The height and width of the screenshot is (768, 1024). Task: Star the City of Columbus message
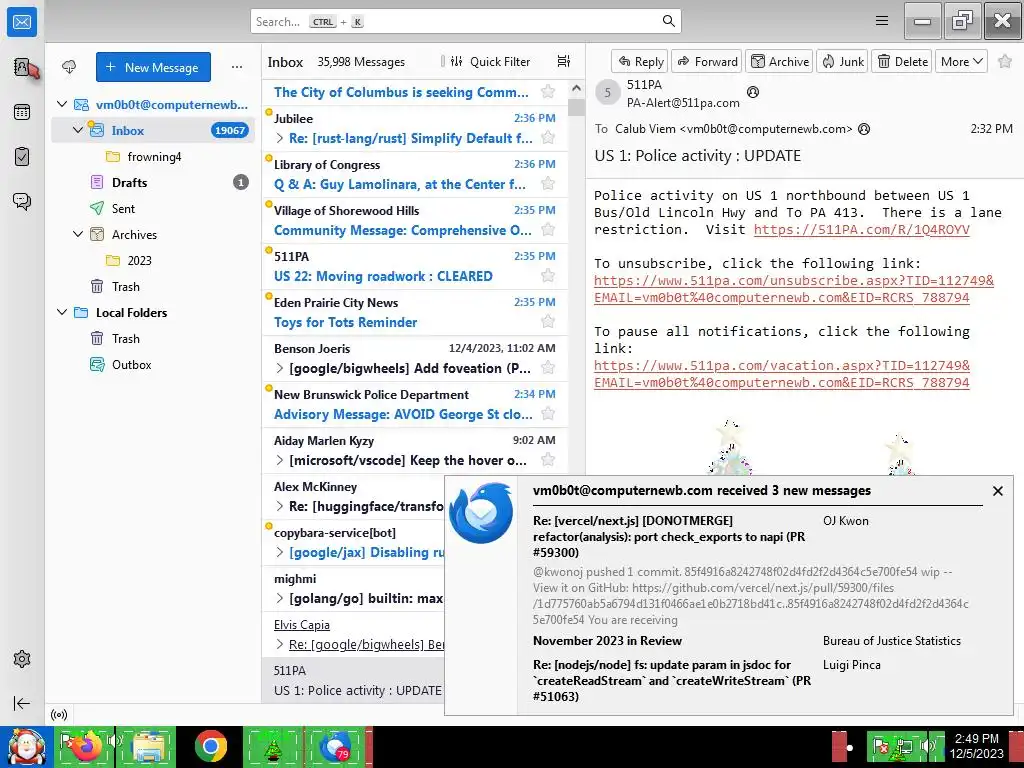tap(548, 91)
